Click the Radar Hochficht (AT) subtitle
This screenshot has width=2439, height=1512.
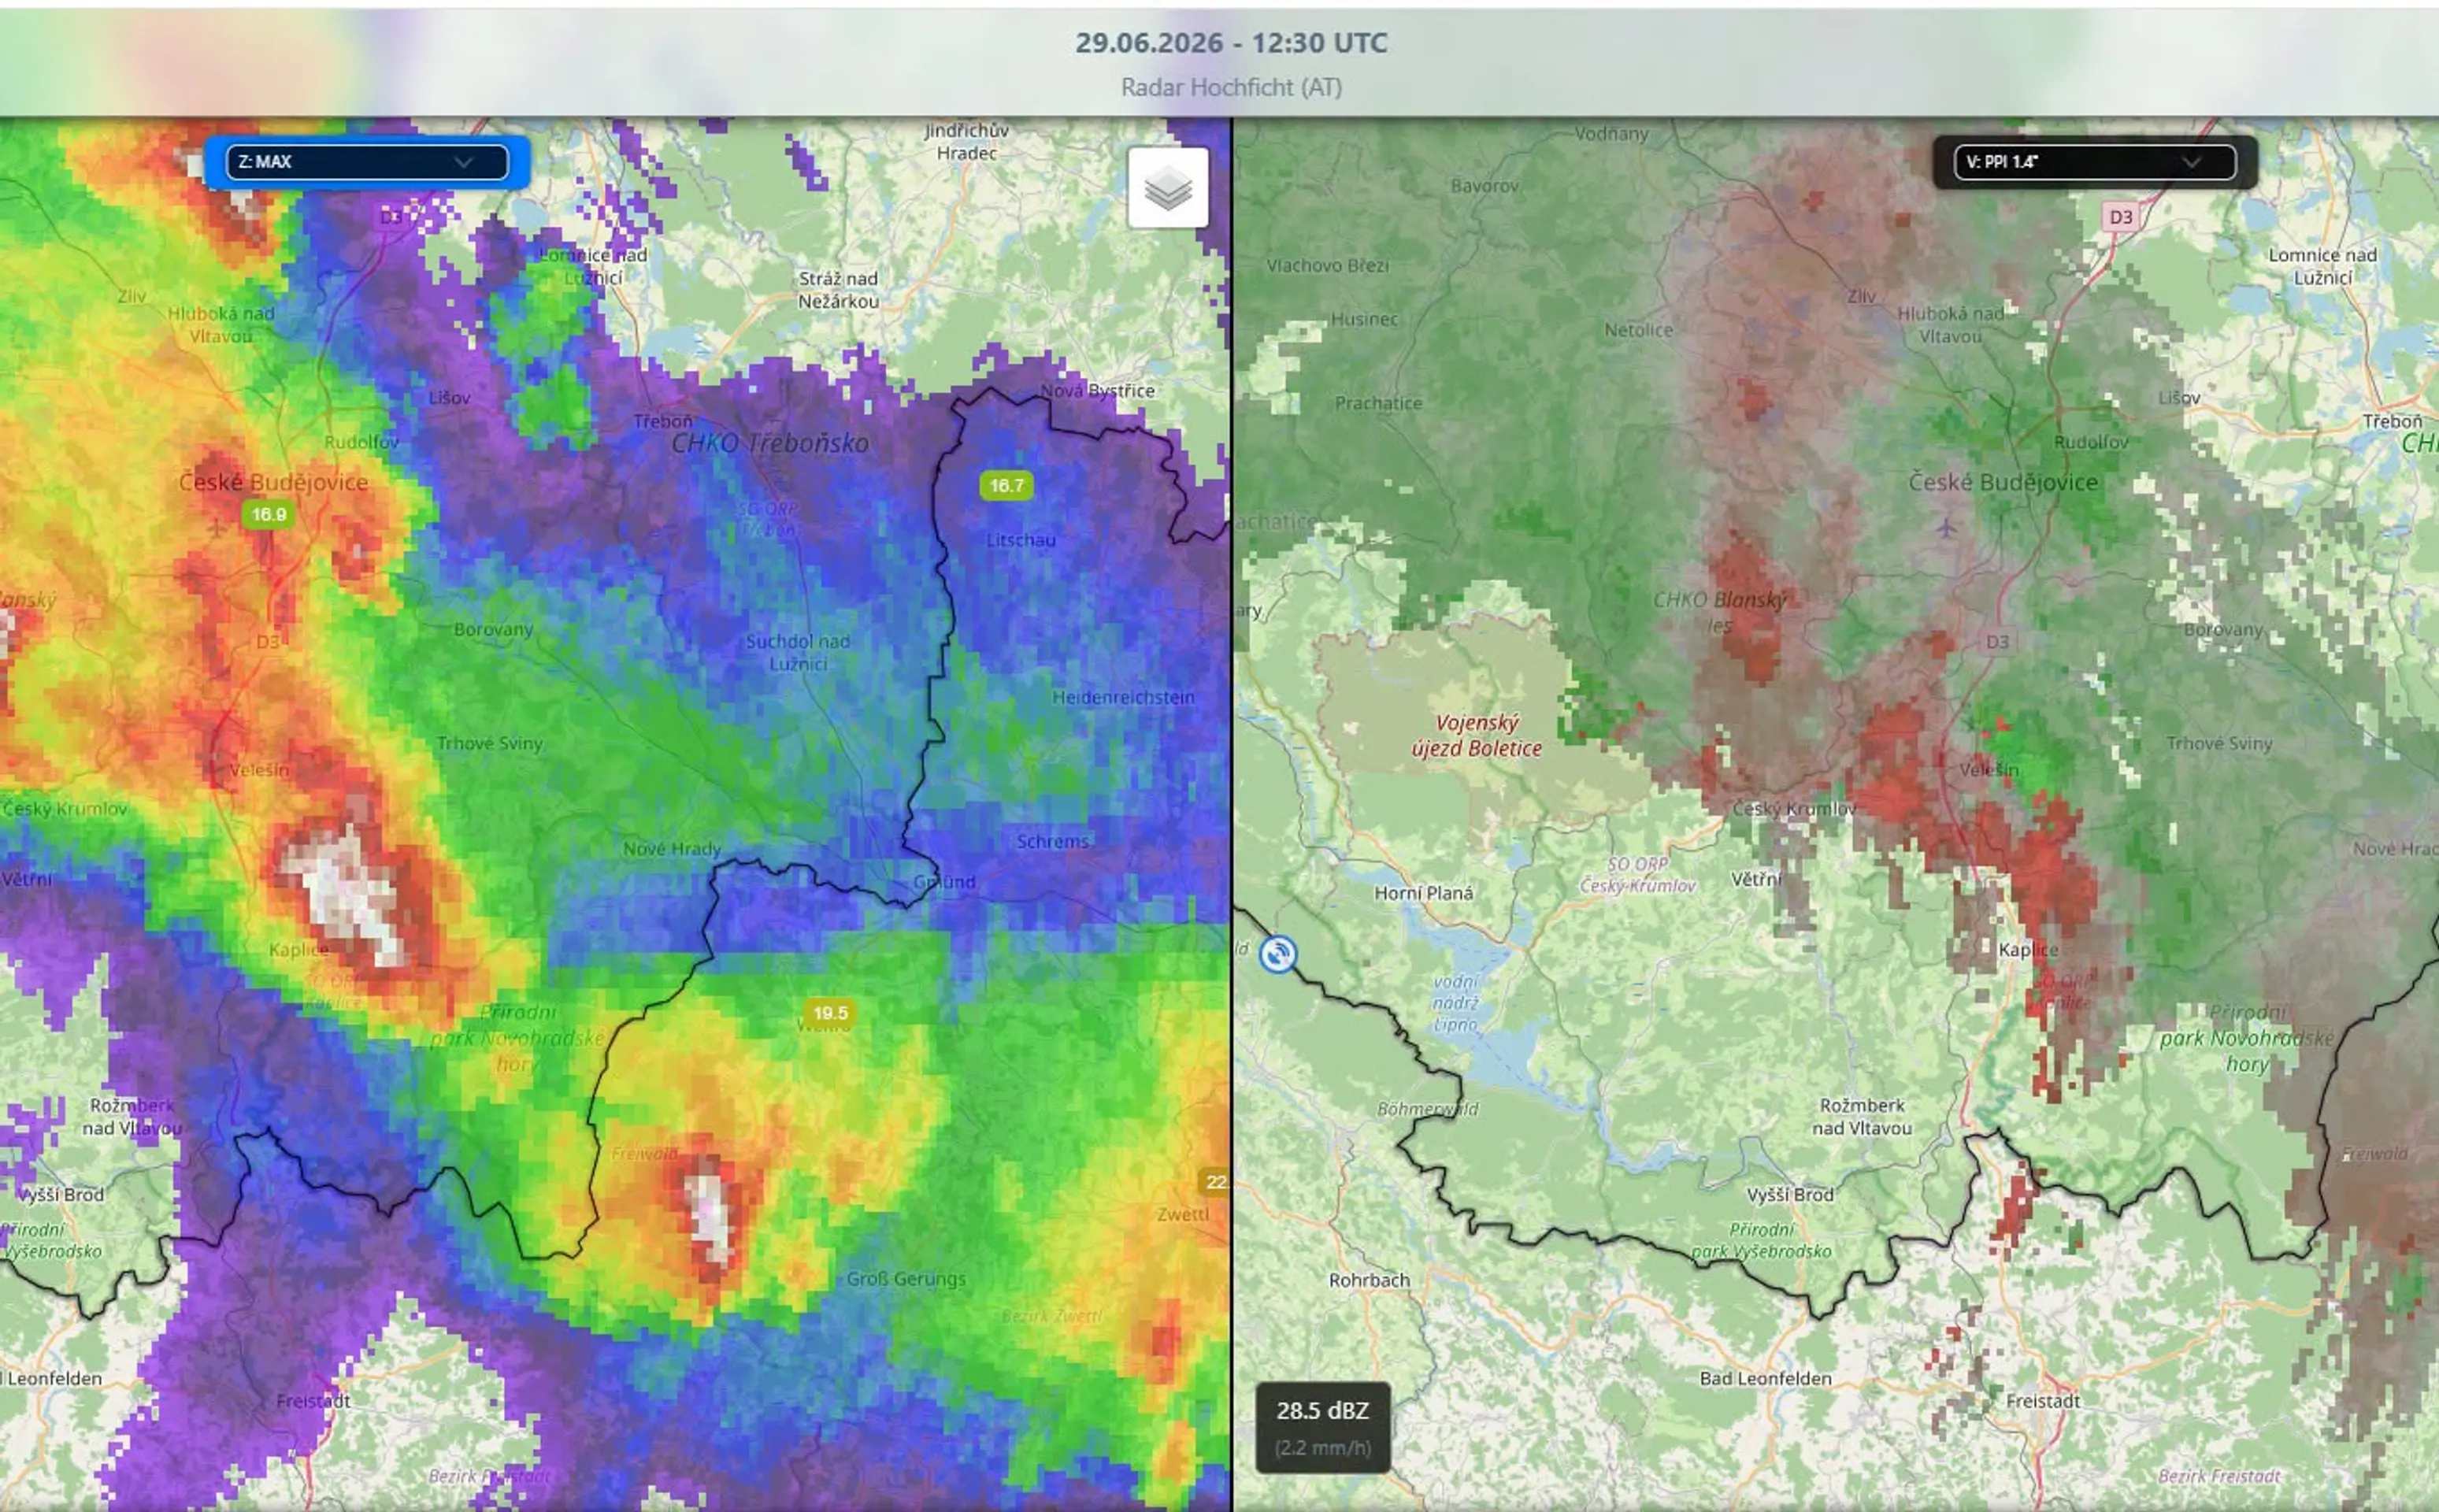(1231, 88)
